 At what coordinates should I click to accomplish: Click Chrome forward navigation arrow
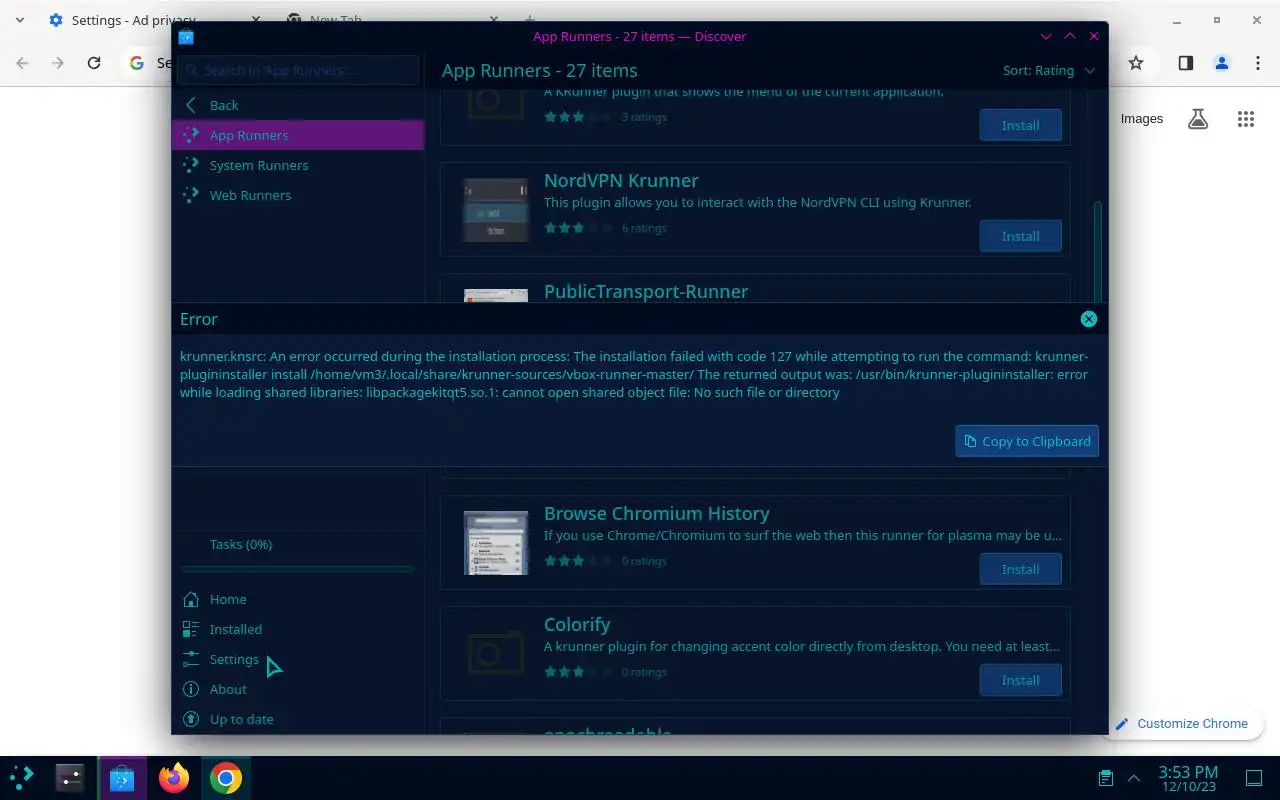[x=58, y=63]
